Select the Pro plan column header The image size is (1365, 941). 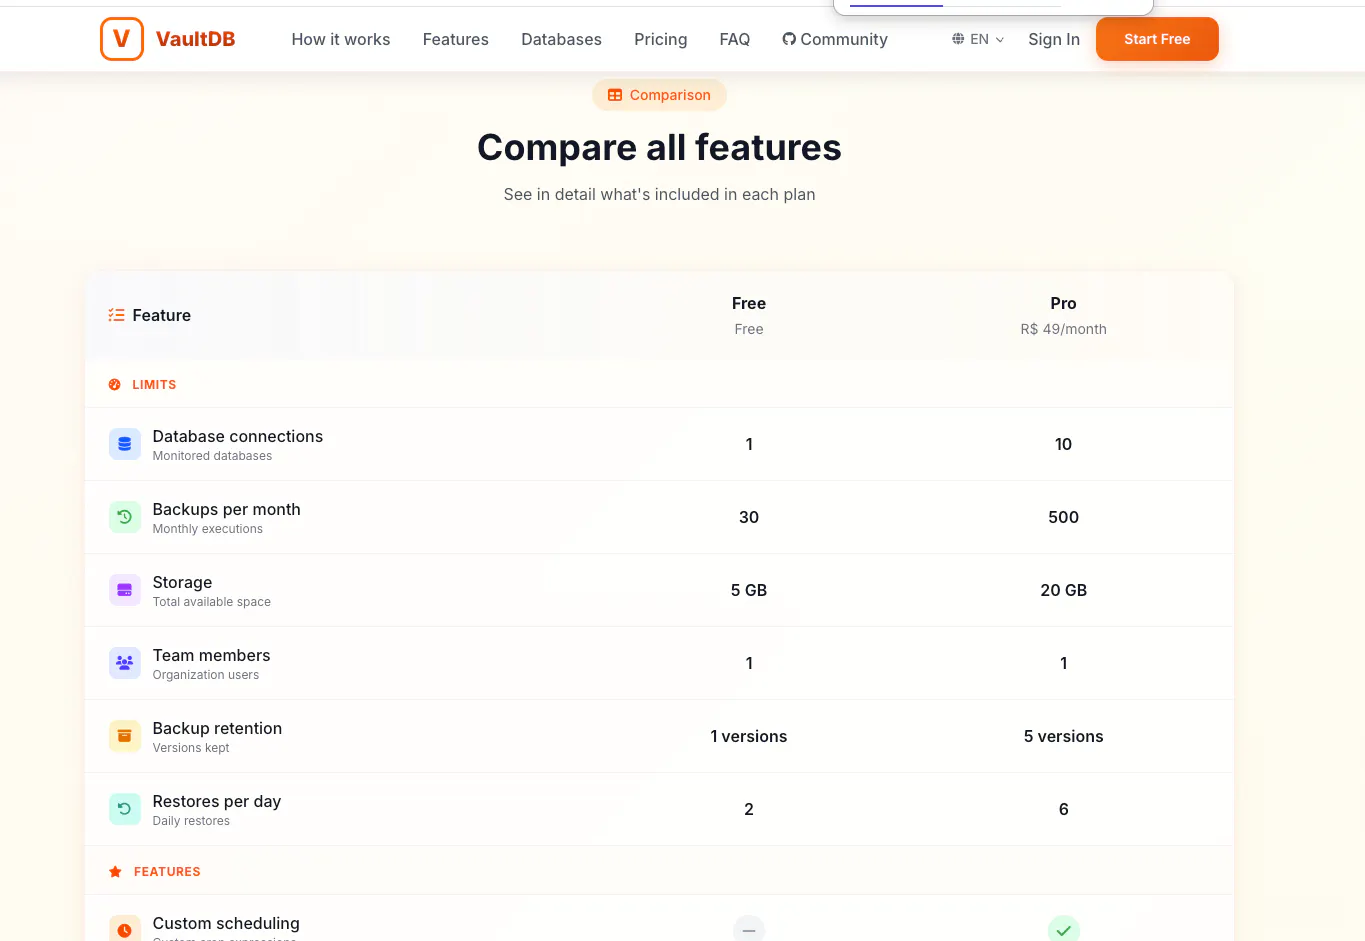point(1063,315)
